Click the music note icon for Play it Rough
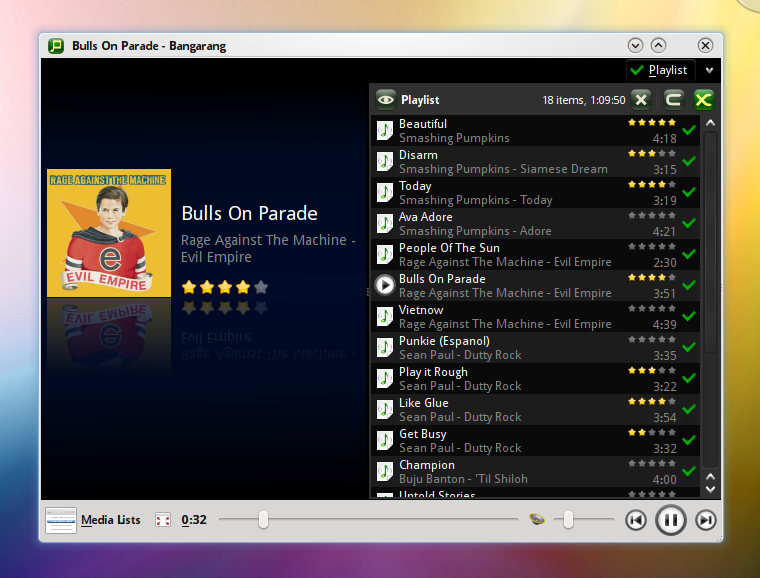The height and width of the screenshot is (578, 760). (385, 378)
